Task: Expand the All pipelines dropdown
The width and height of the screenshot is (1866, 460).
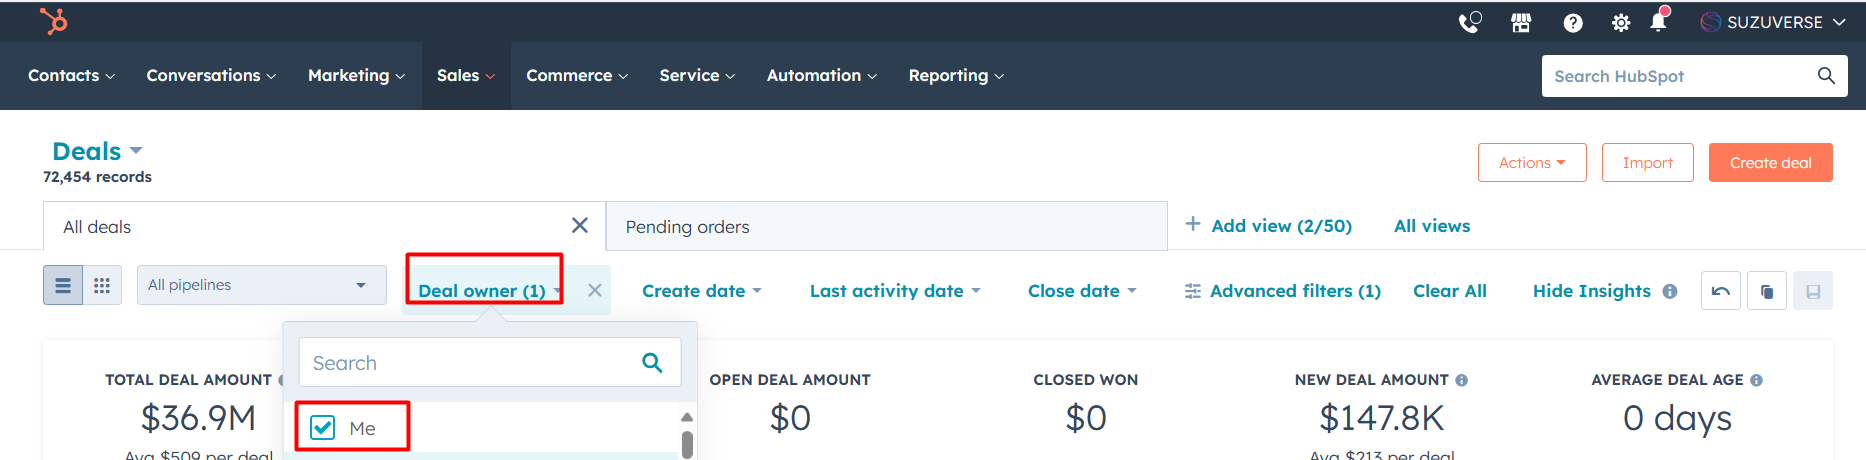Action: pos(261,285)
